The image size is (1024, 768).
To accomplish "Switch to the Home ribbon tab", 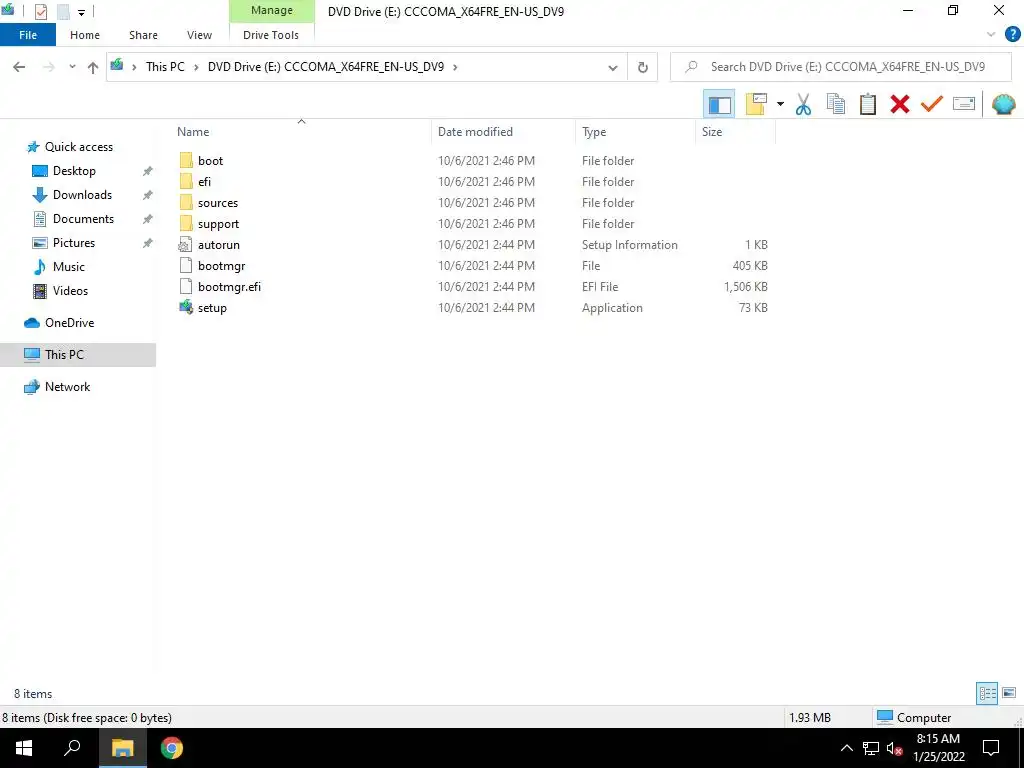I will (85, 35).
